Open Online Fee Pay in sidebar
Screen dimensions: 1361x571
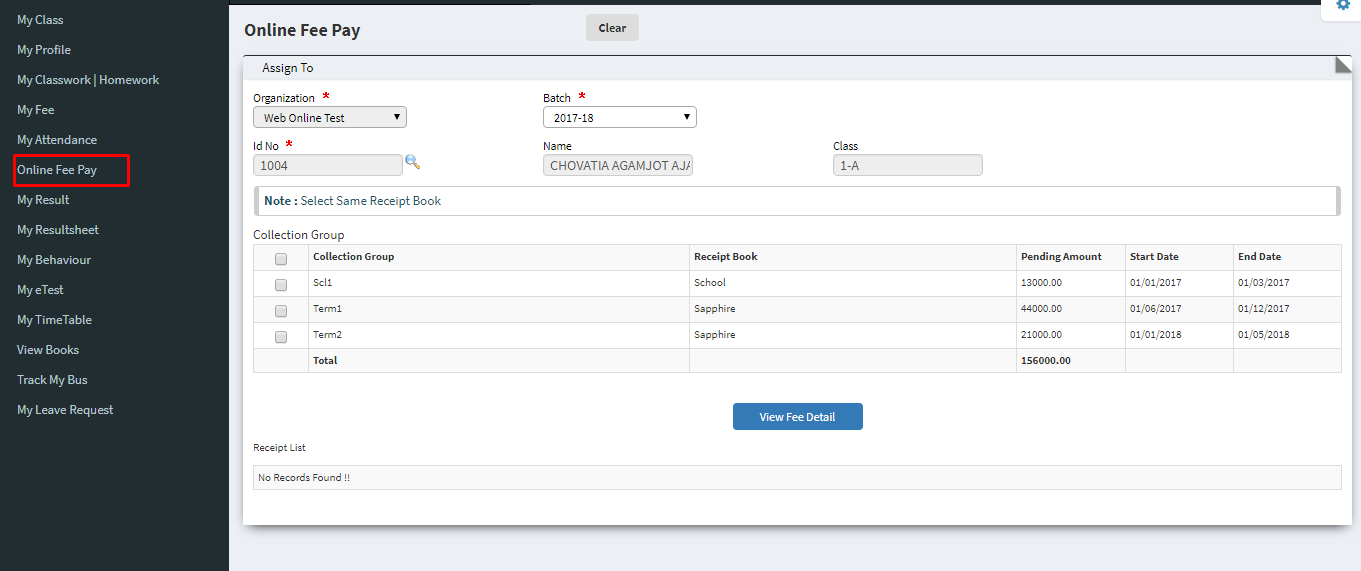tap(57, 170)
